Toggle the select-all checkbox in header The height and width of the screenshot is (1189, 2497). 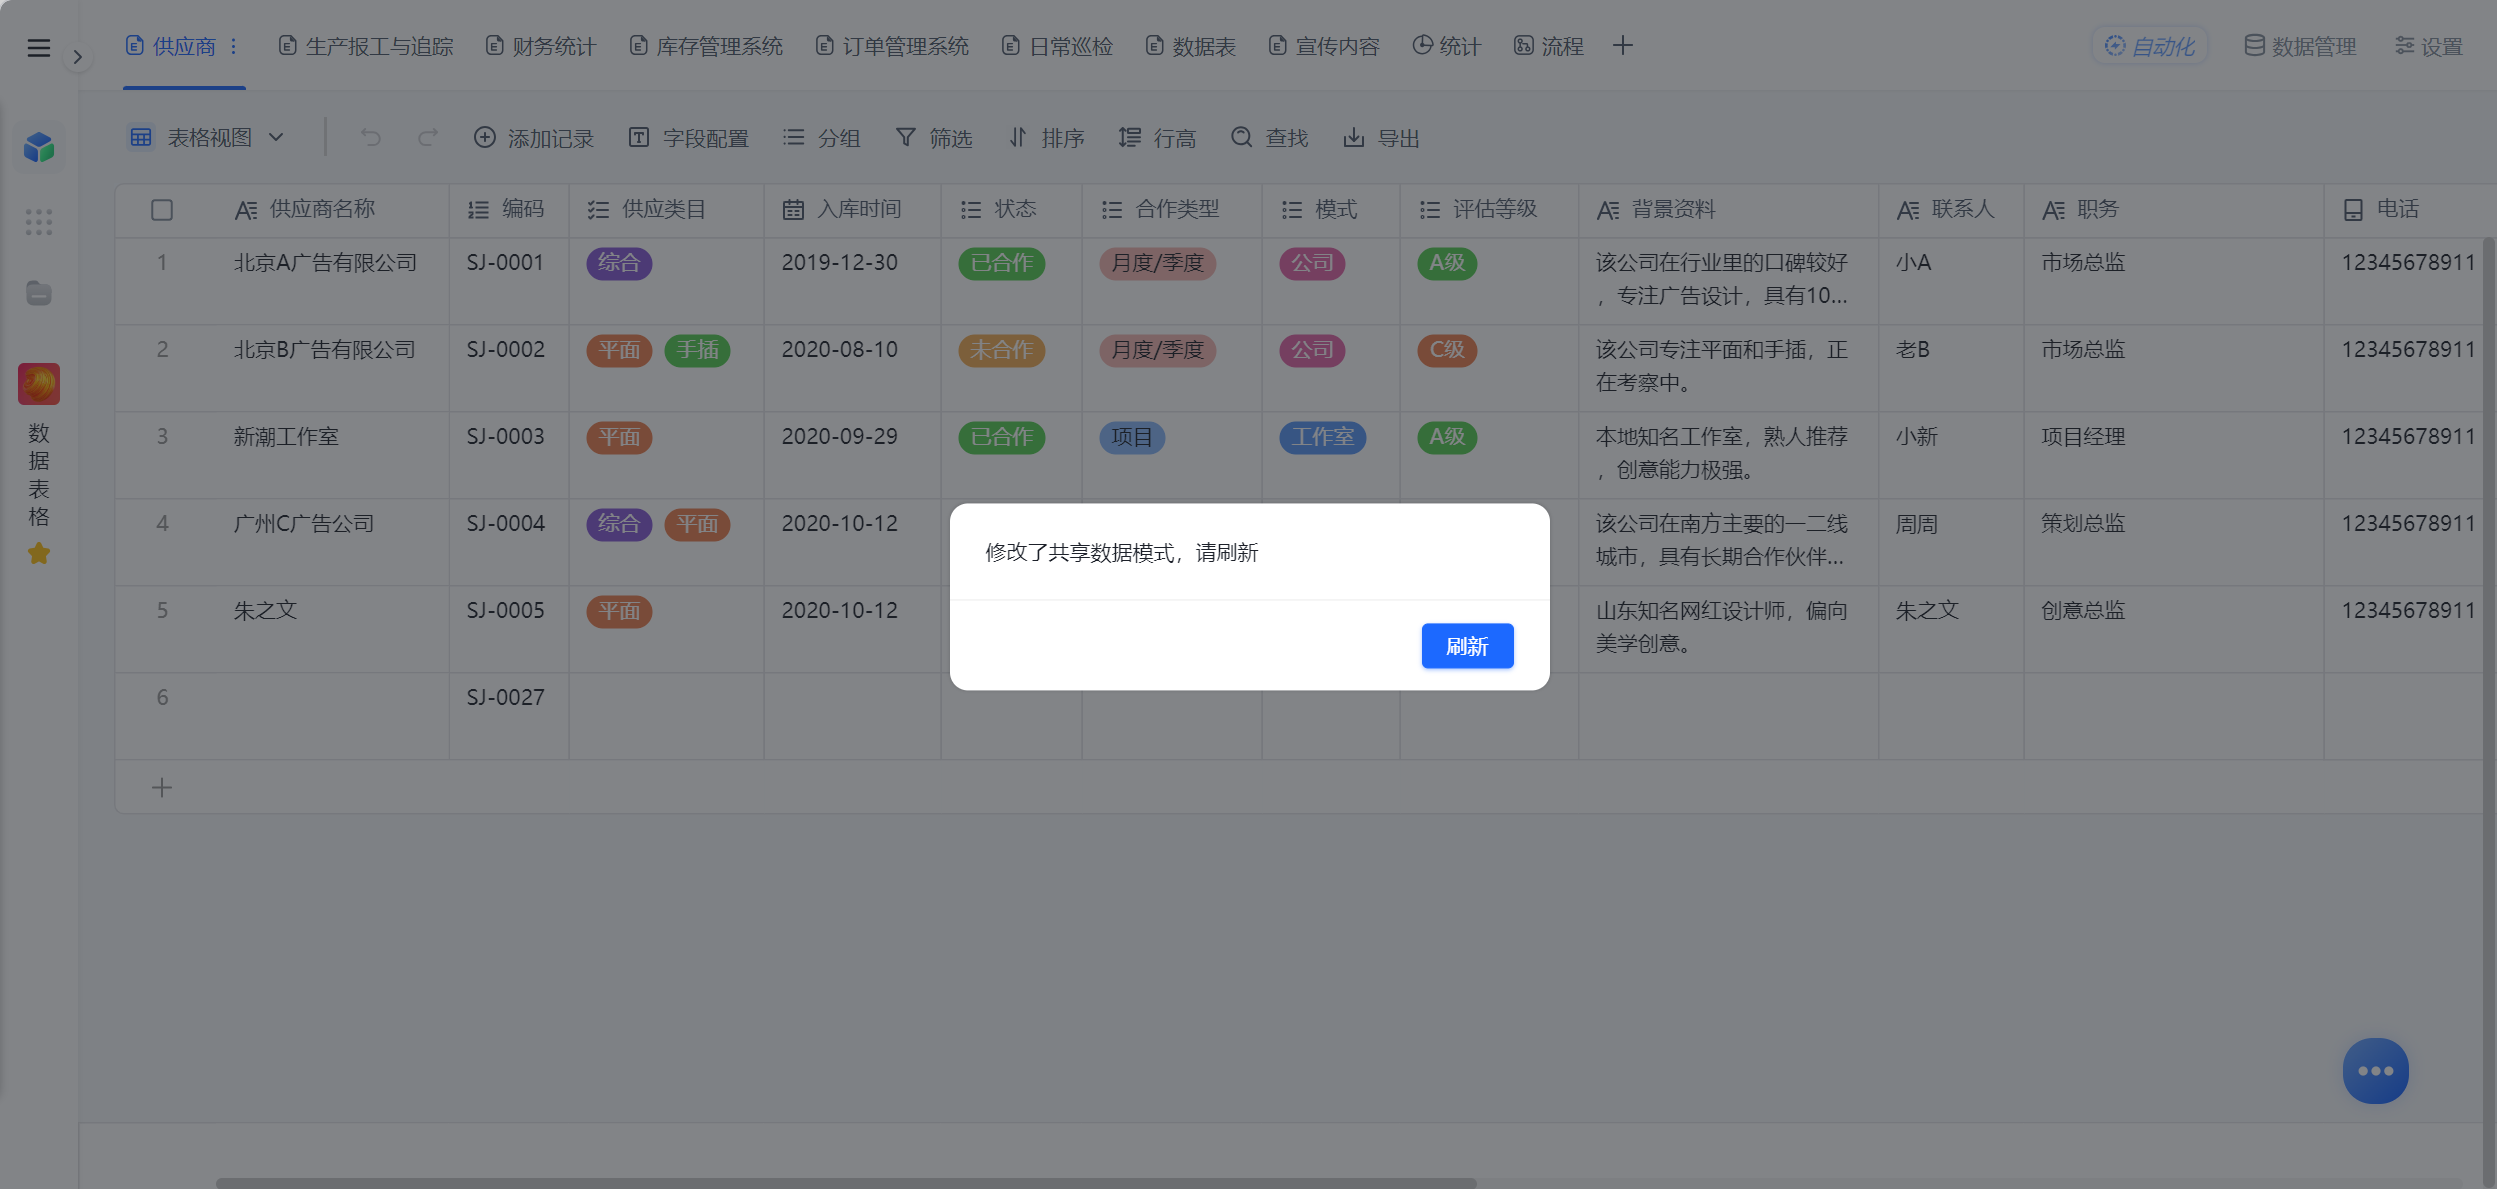(x=162, y=210)
